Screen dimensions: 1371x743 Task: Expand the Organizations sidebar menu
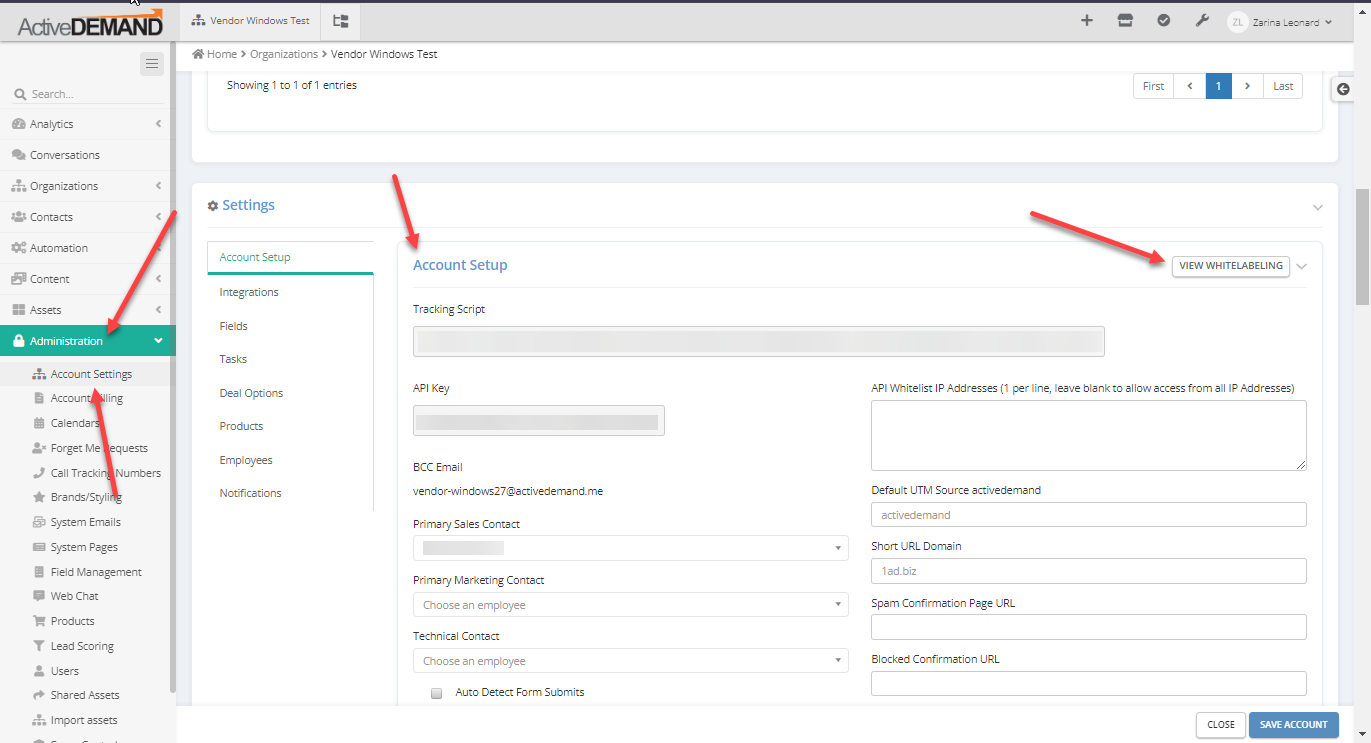[x=88, y=186]
